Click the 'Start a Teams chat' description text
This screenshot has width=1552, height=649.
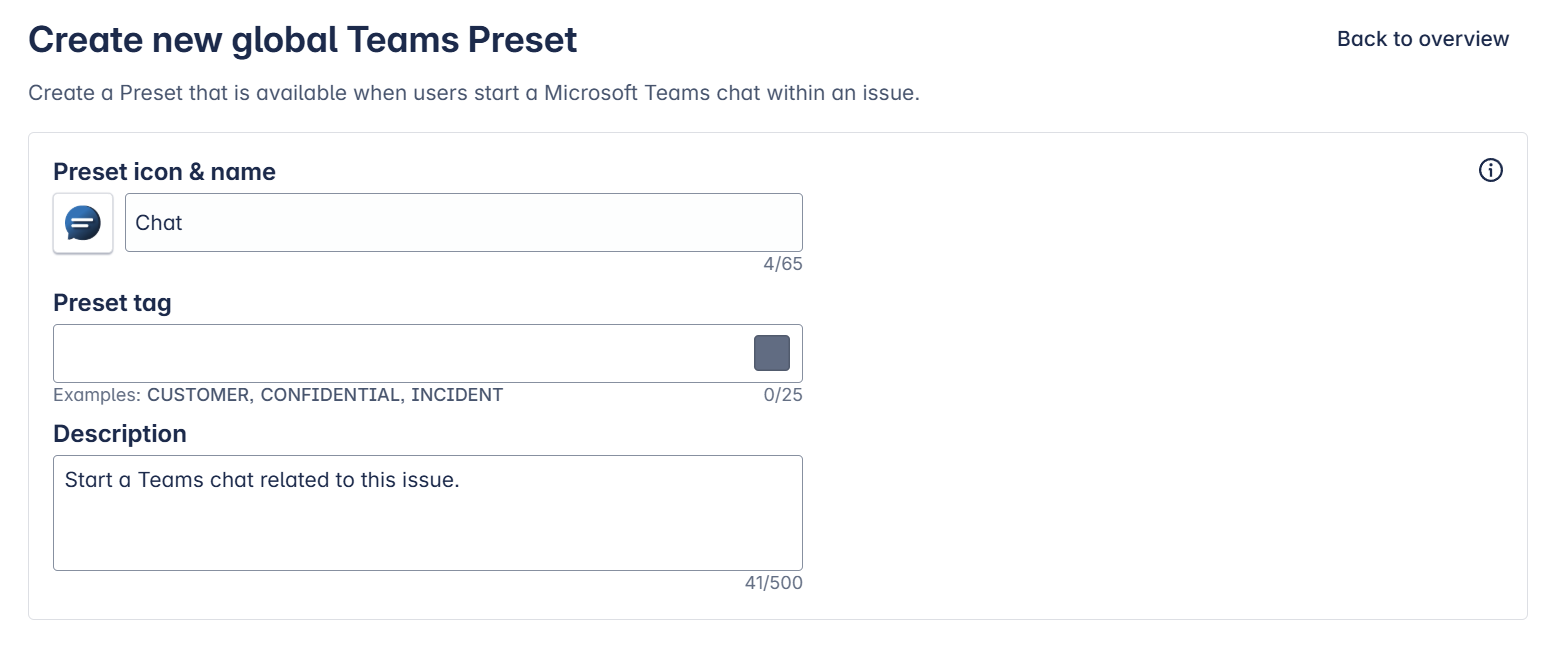[x=261, y=480]
